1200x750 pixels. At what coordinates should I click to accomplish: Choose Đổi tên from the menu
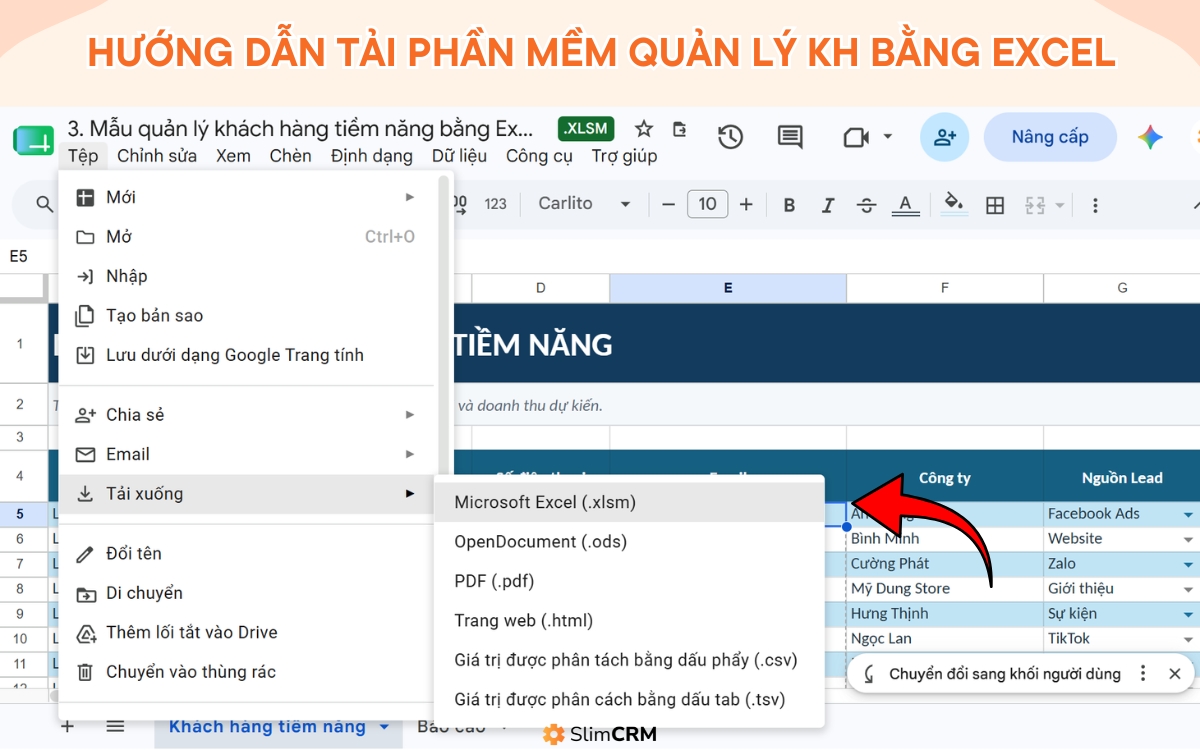pyautogui.click(x=247, y=553)
